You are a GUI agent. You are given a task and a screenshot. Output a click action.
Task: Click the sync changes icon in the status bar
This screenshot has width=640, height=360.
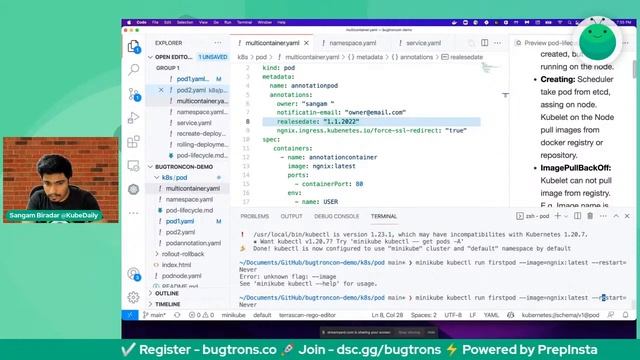[177, 315]
